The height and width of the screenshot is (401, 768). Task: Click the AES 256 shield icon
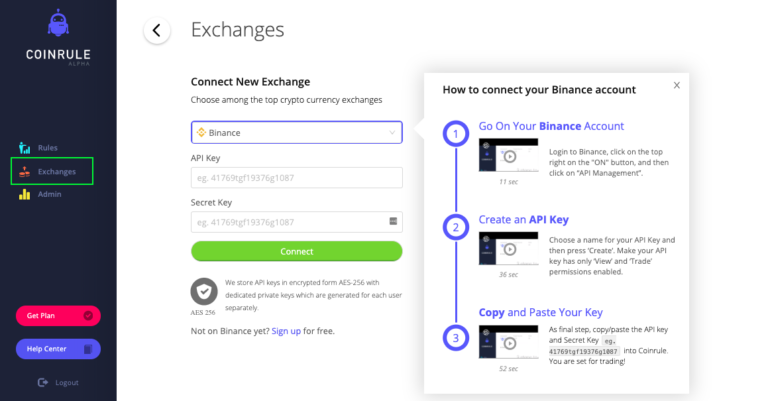[x=204, y=292]
